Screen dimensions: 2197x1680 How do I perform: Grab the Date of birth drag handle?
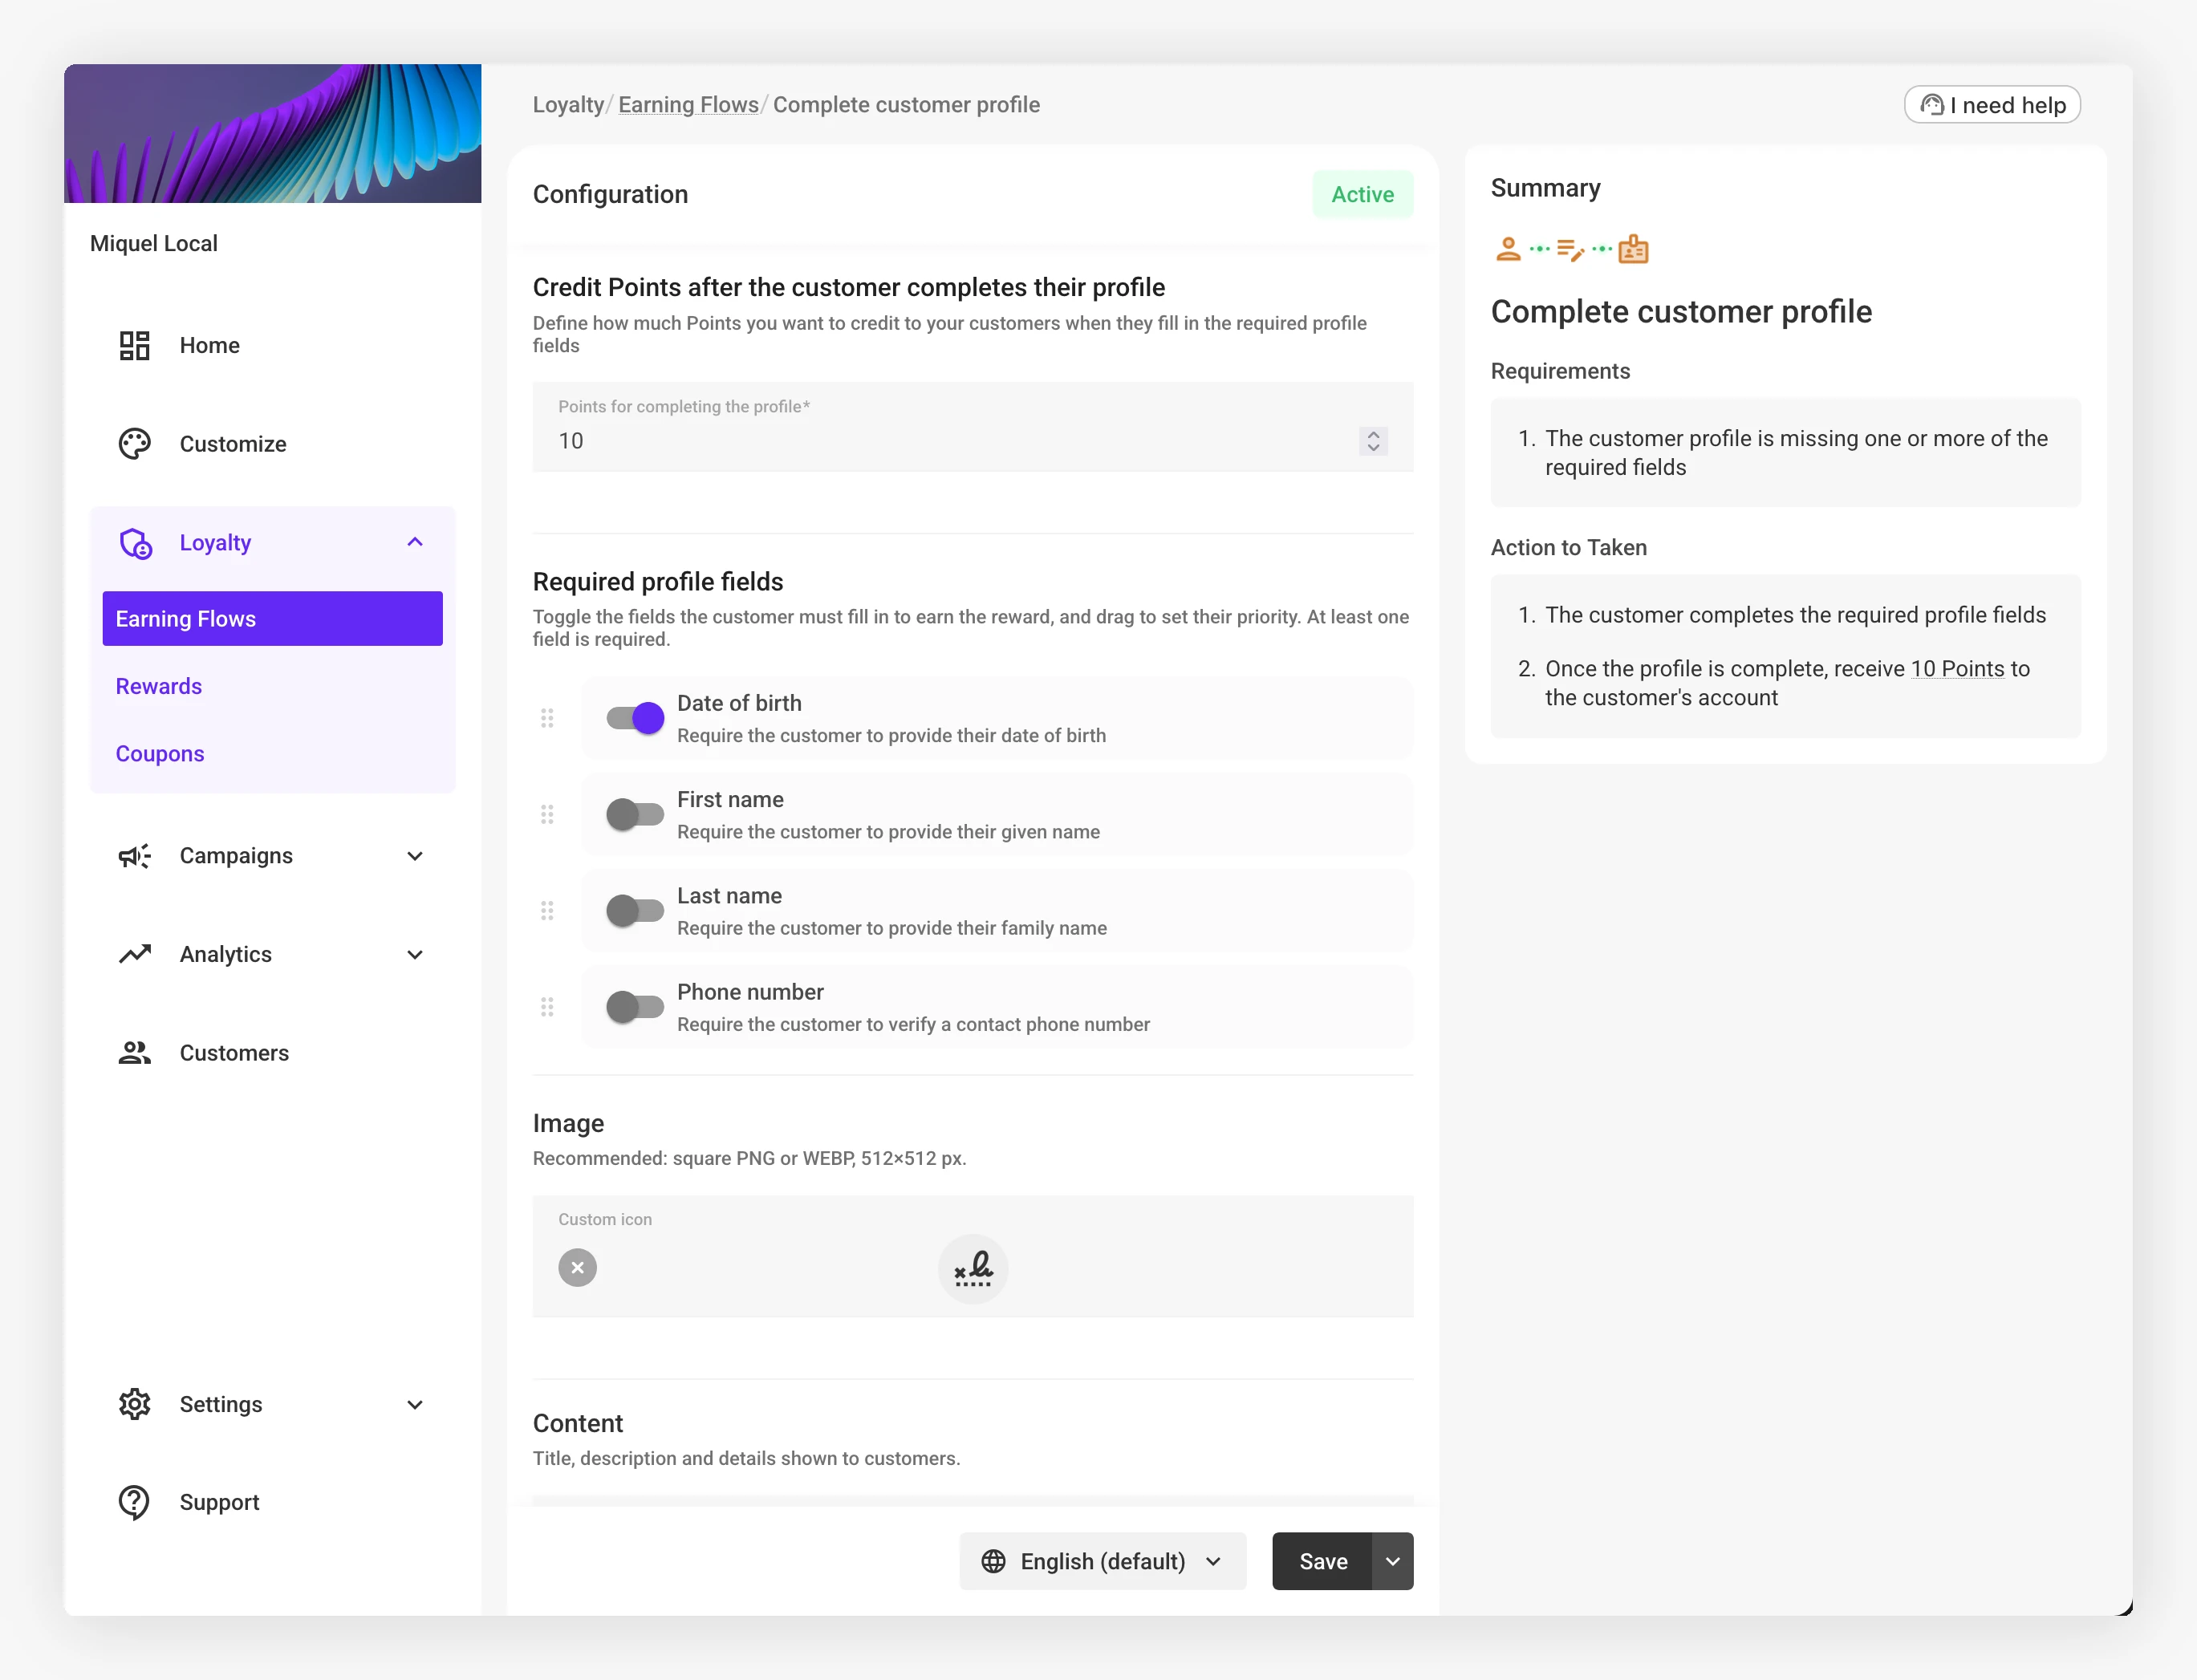click(x=547, y=718)
